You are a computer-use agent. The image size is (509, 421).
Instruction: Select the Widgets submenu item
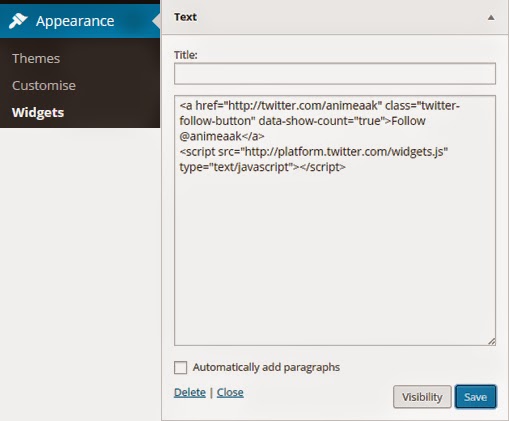click(38, 113)
